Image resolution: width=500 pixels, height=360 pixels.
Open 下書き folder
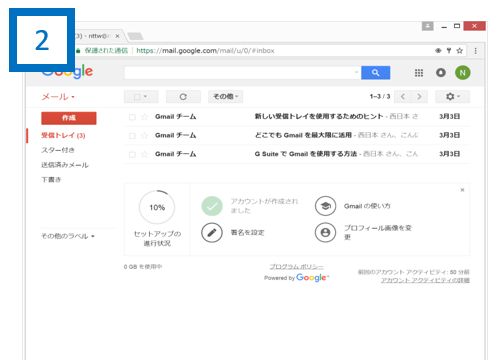tap(51, 179)
